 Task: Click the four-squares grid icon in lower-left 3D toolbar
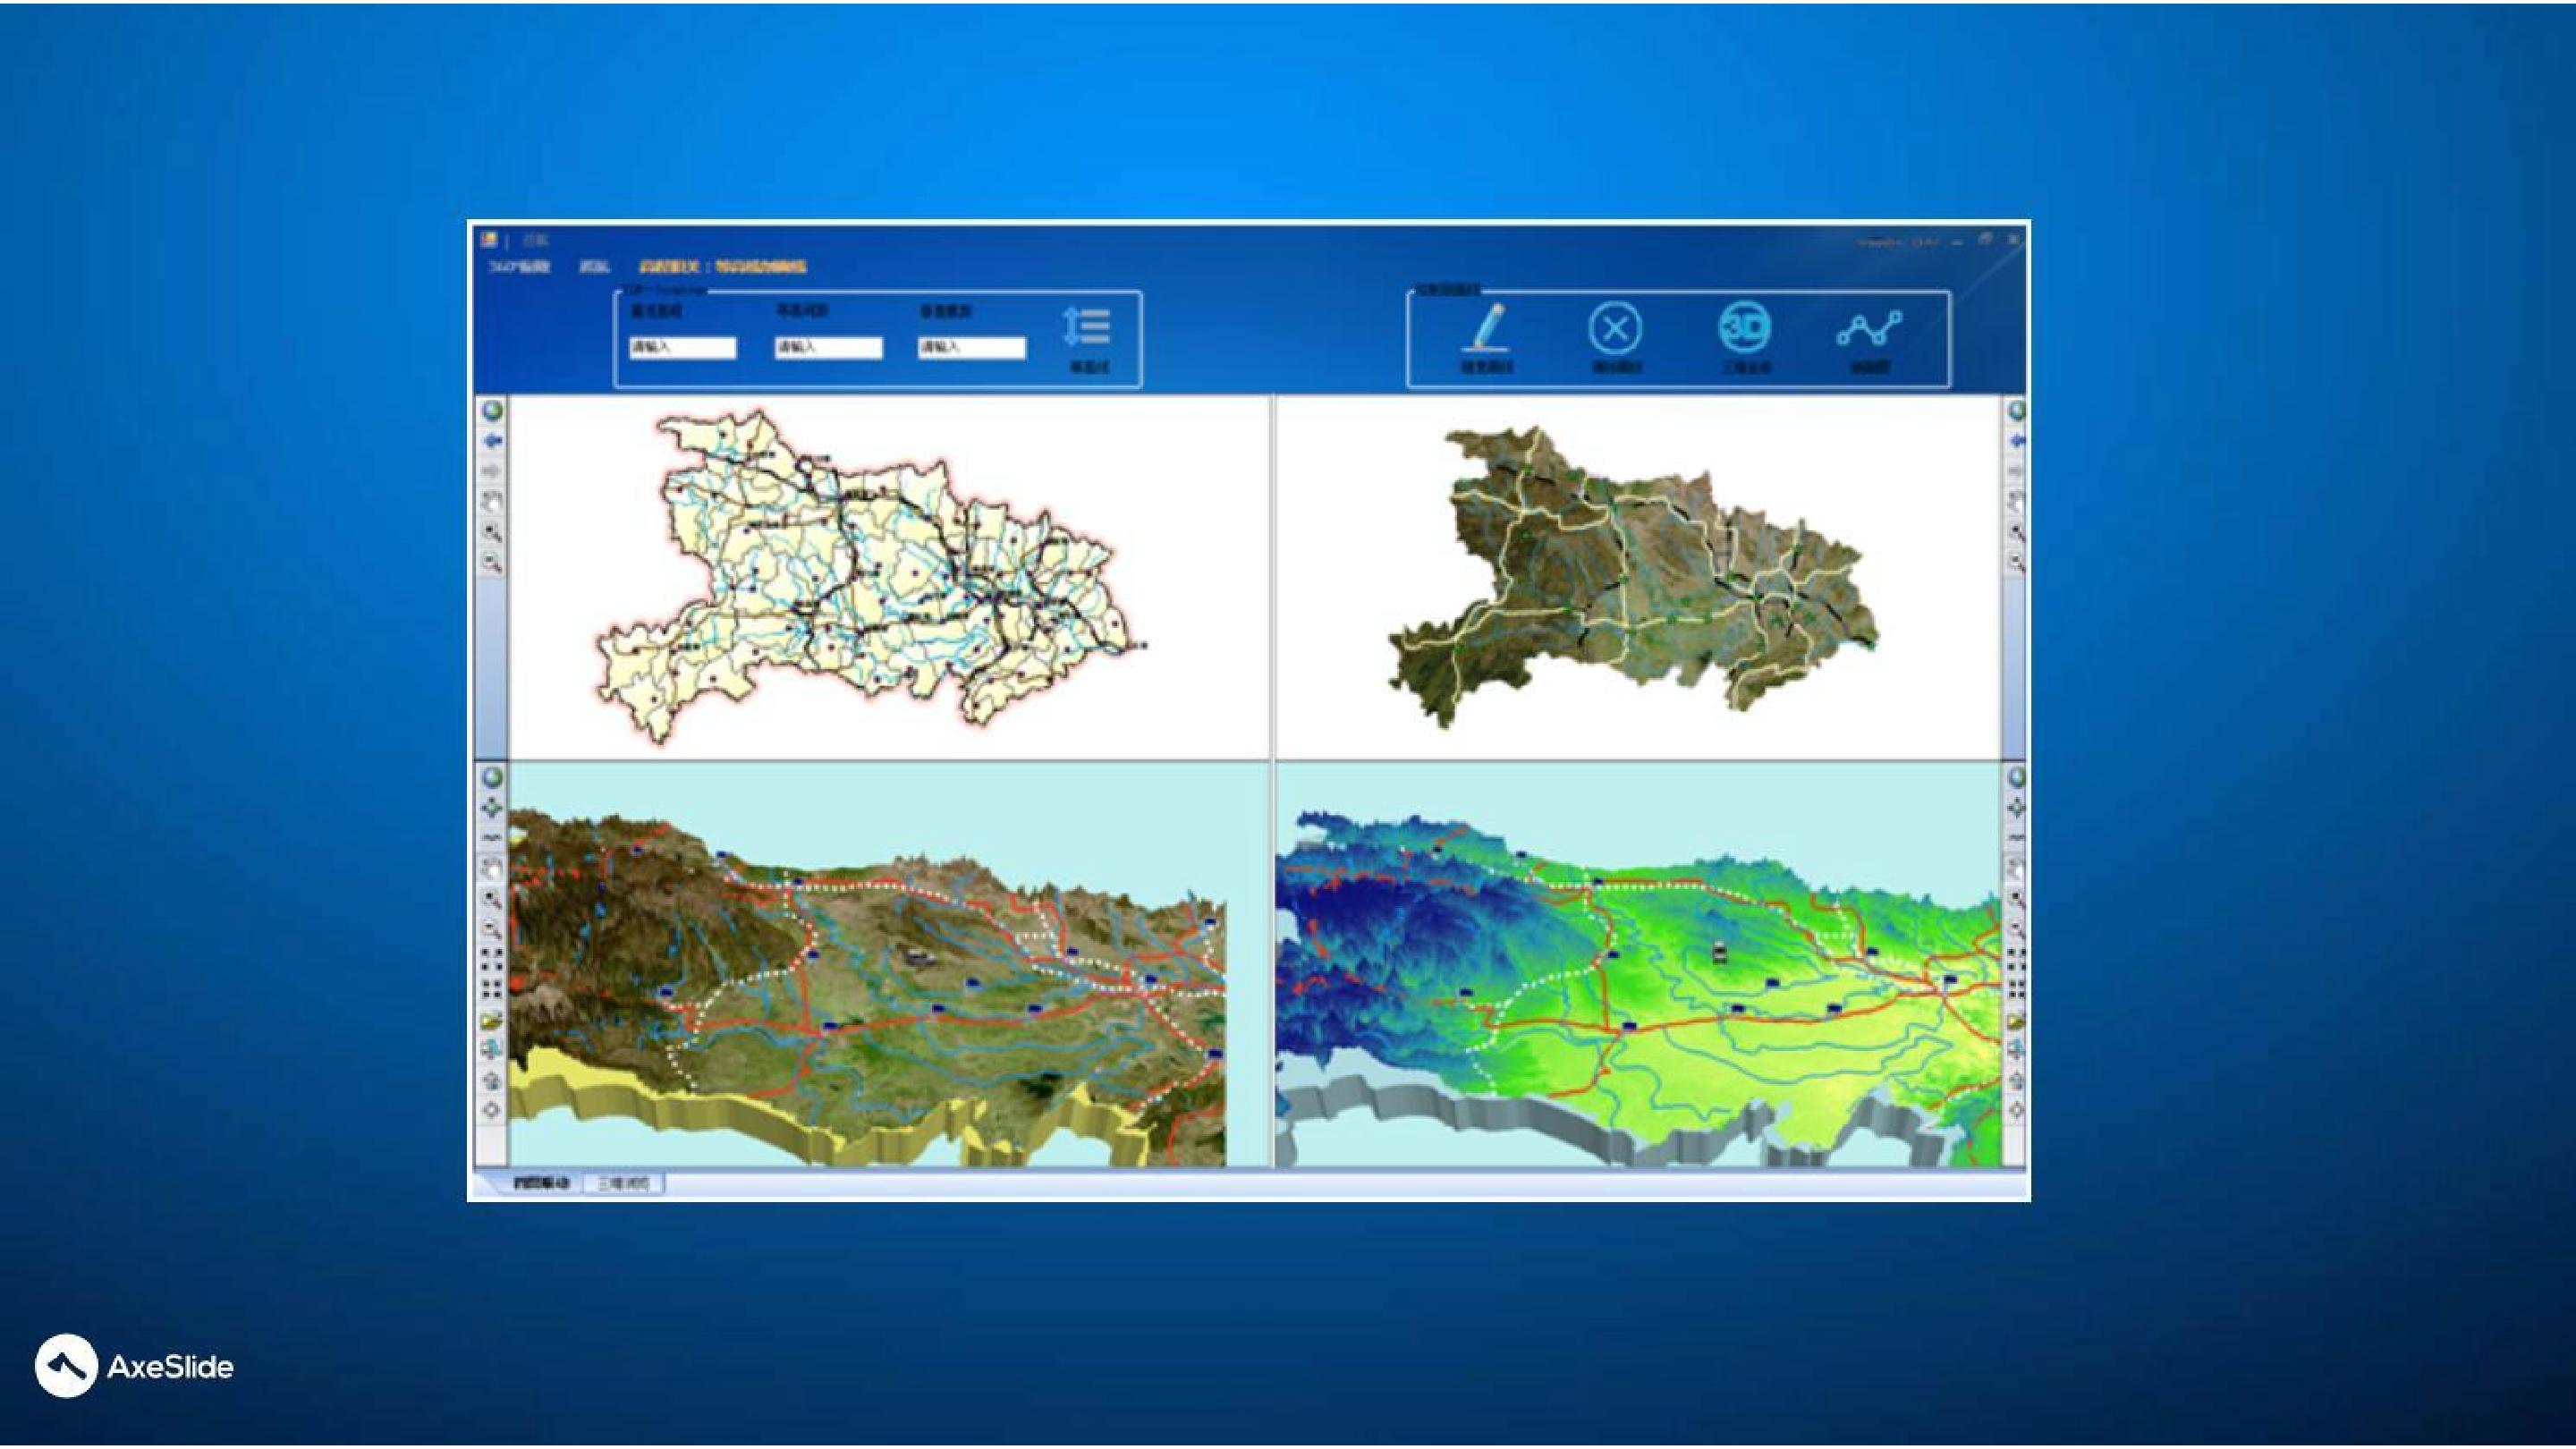tap(492, 989)
